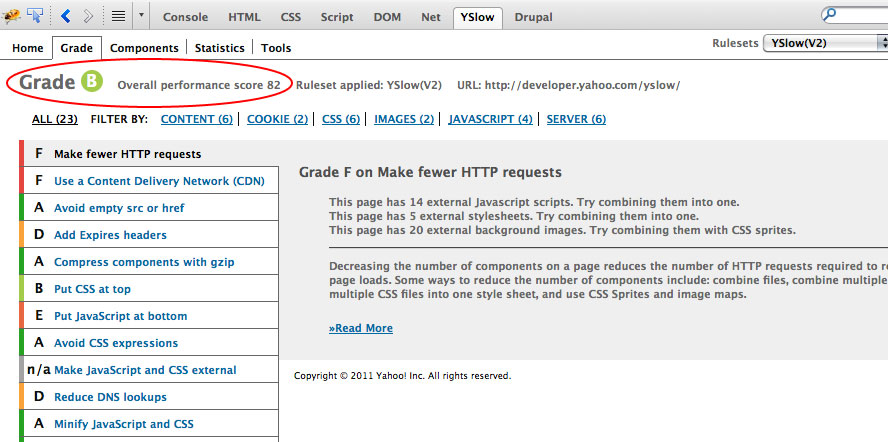Switch to the Console panel tab
This screenshot has height=442, width=888.
coord(186,17)
